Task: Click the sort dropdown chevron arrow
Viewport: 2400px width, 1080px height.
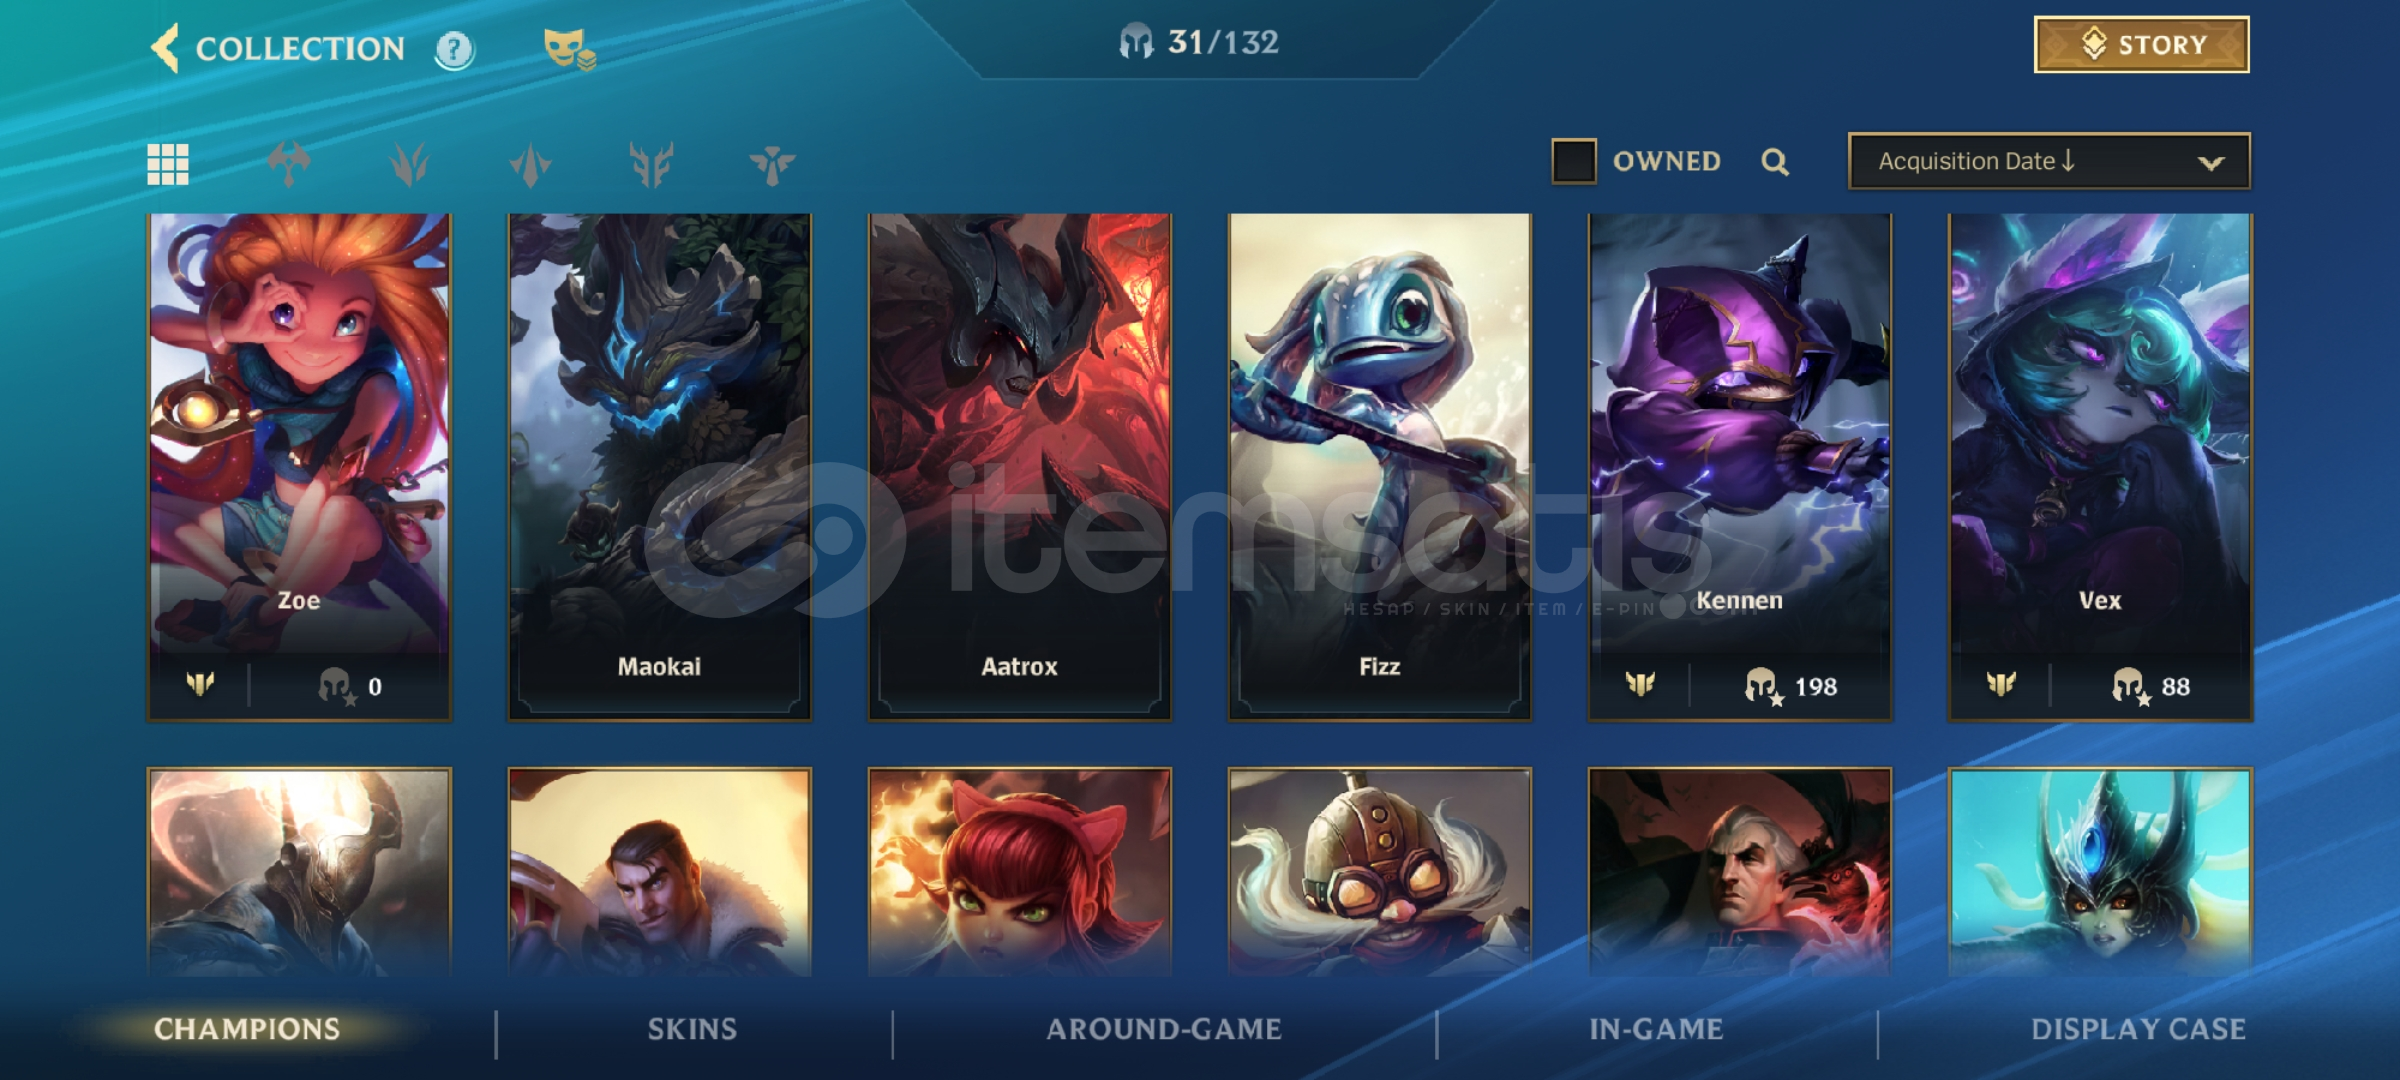Action: coord(2211,163)
